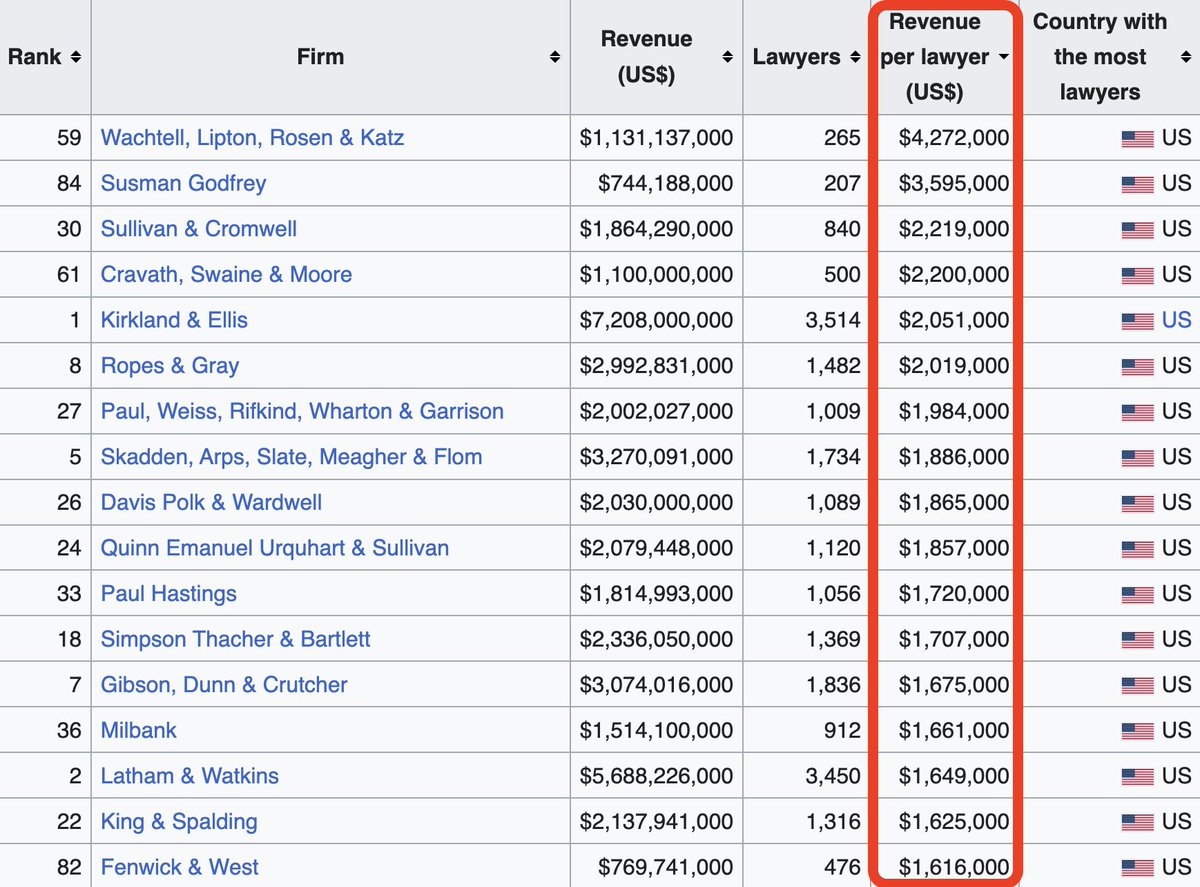The image size is (1200, 887).
Task: Click US flag icon in Gibson, Dunn row
Action: click(x=1138, y=686)
